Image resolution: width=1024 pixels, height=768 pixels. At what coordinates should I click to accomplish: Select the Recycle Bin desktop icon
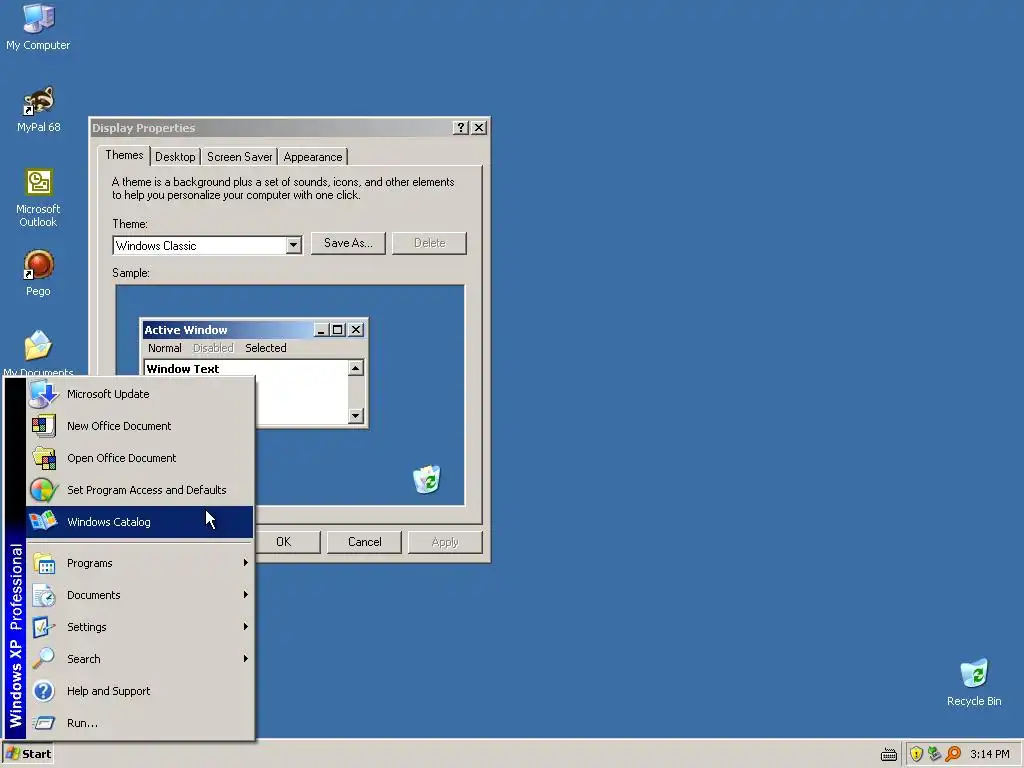974,675
